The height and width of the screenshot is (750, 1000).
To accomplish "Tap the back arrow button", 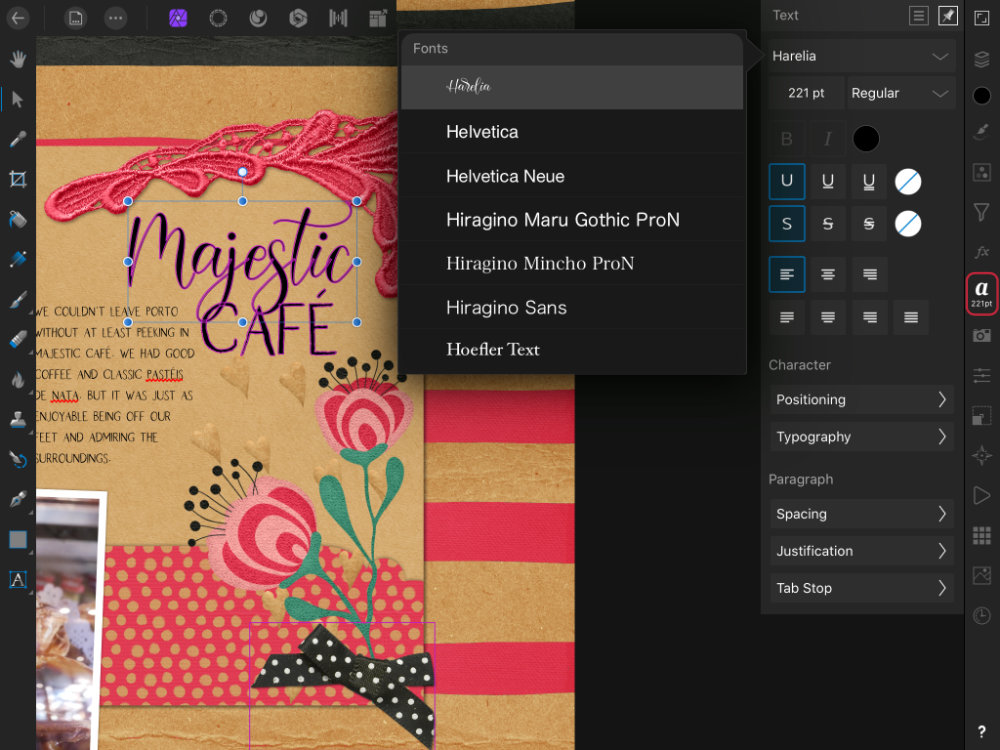I will tap(18, 18).
